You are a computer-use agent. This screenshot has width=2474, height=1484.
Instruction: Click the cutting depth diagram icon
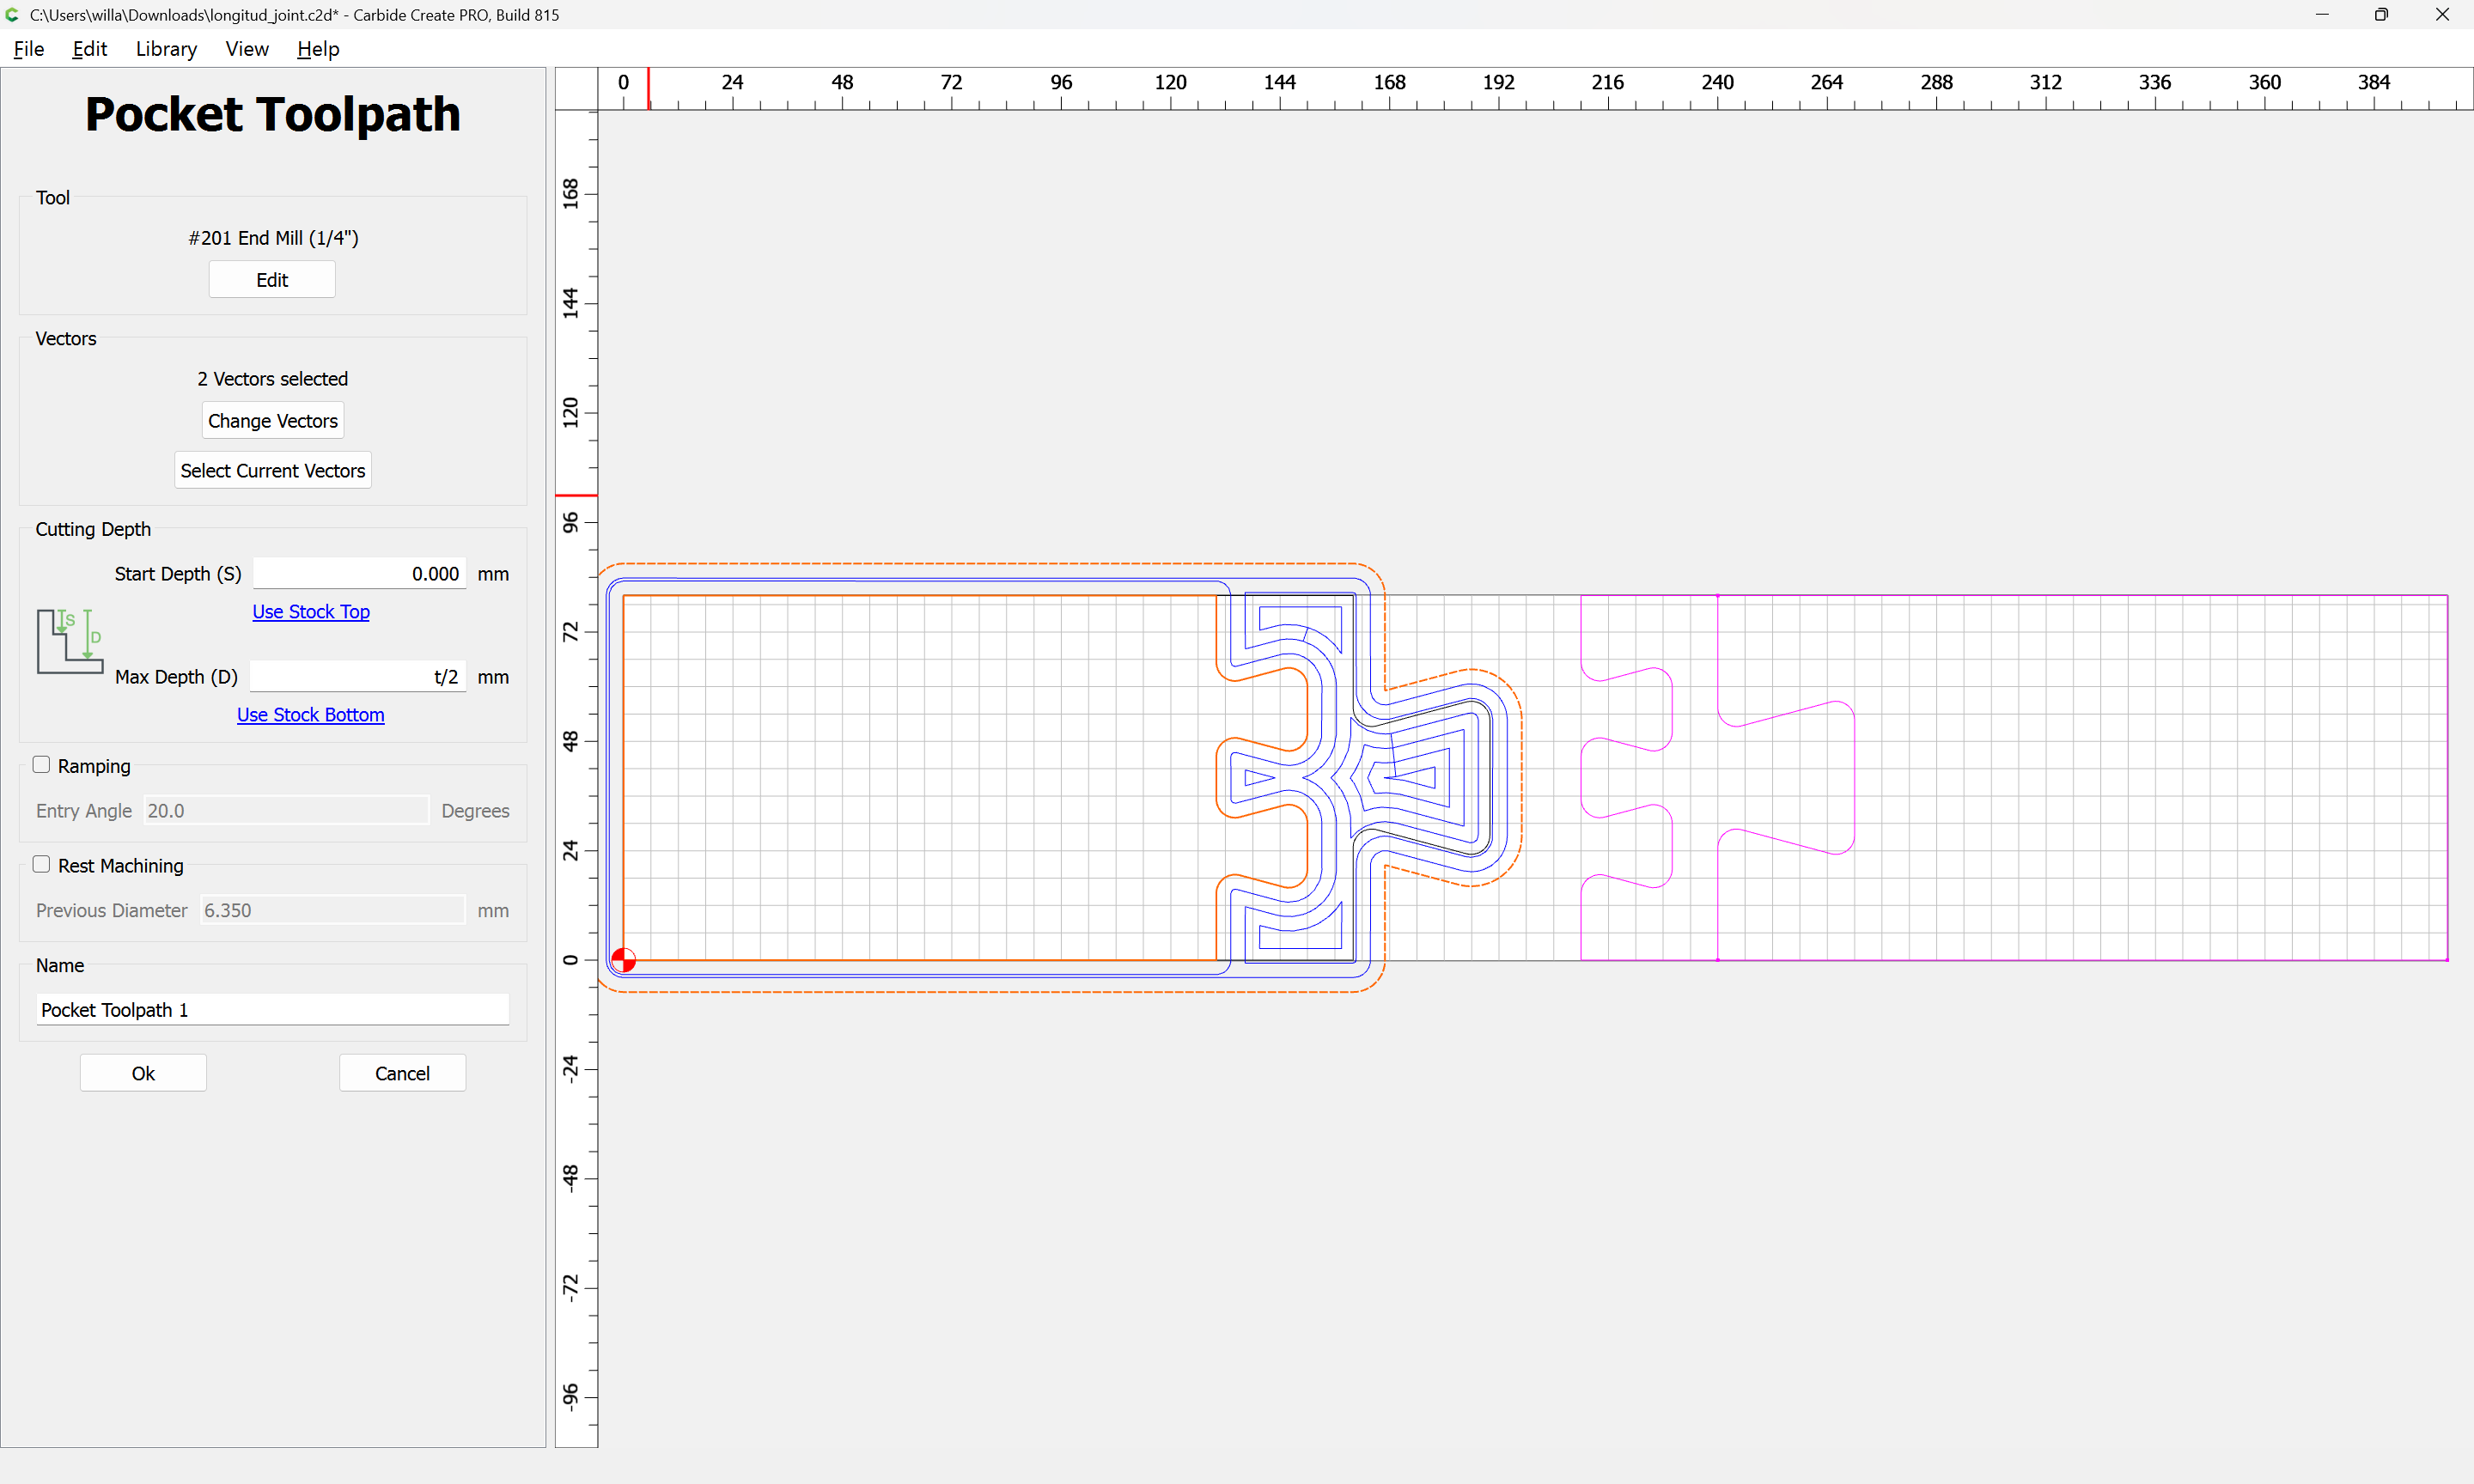coord(70,641)
